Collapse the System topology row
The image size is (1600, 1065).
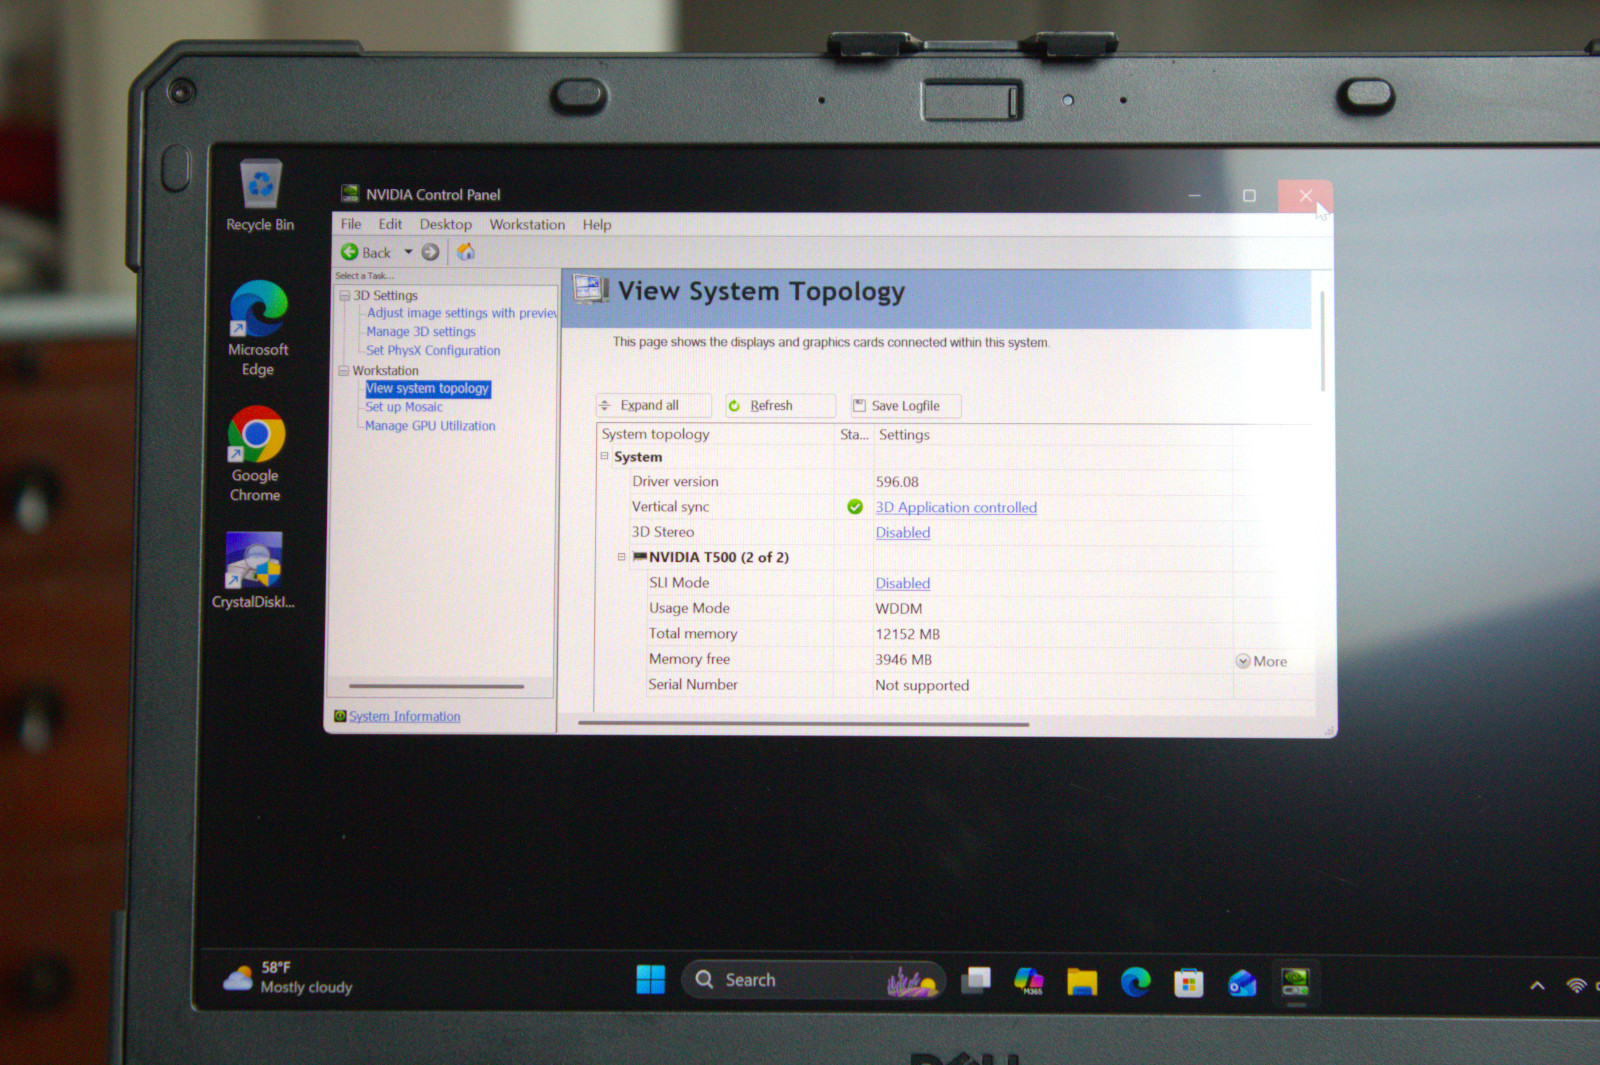pos(604,456)
